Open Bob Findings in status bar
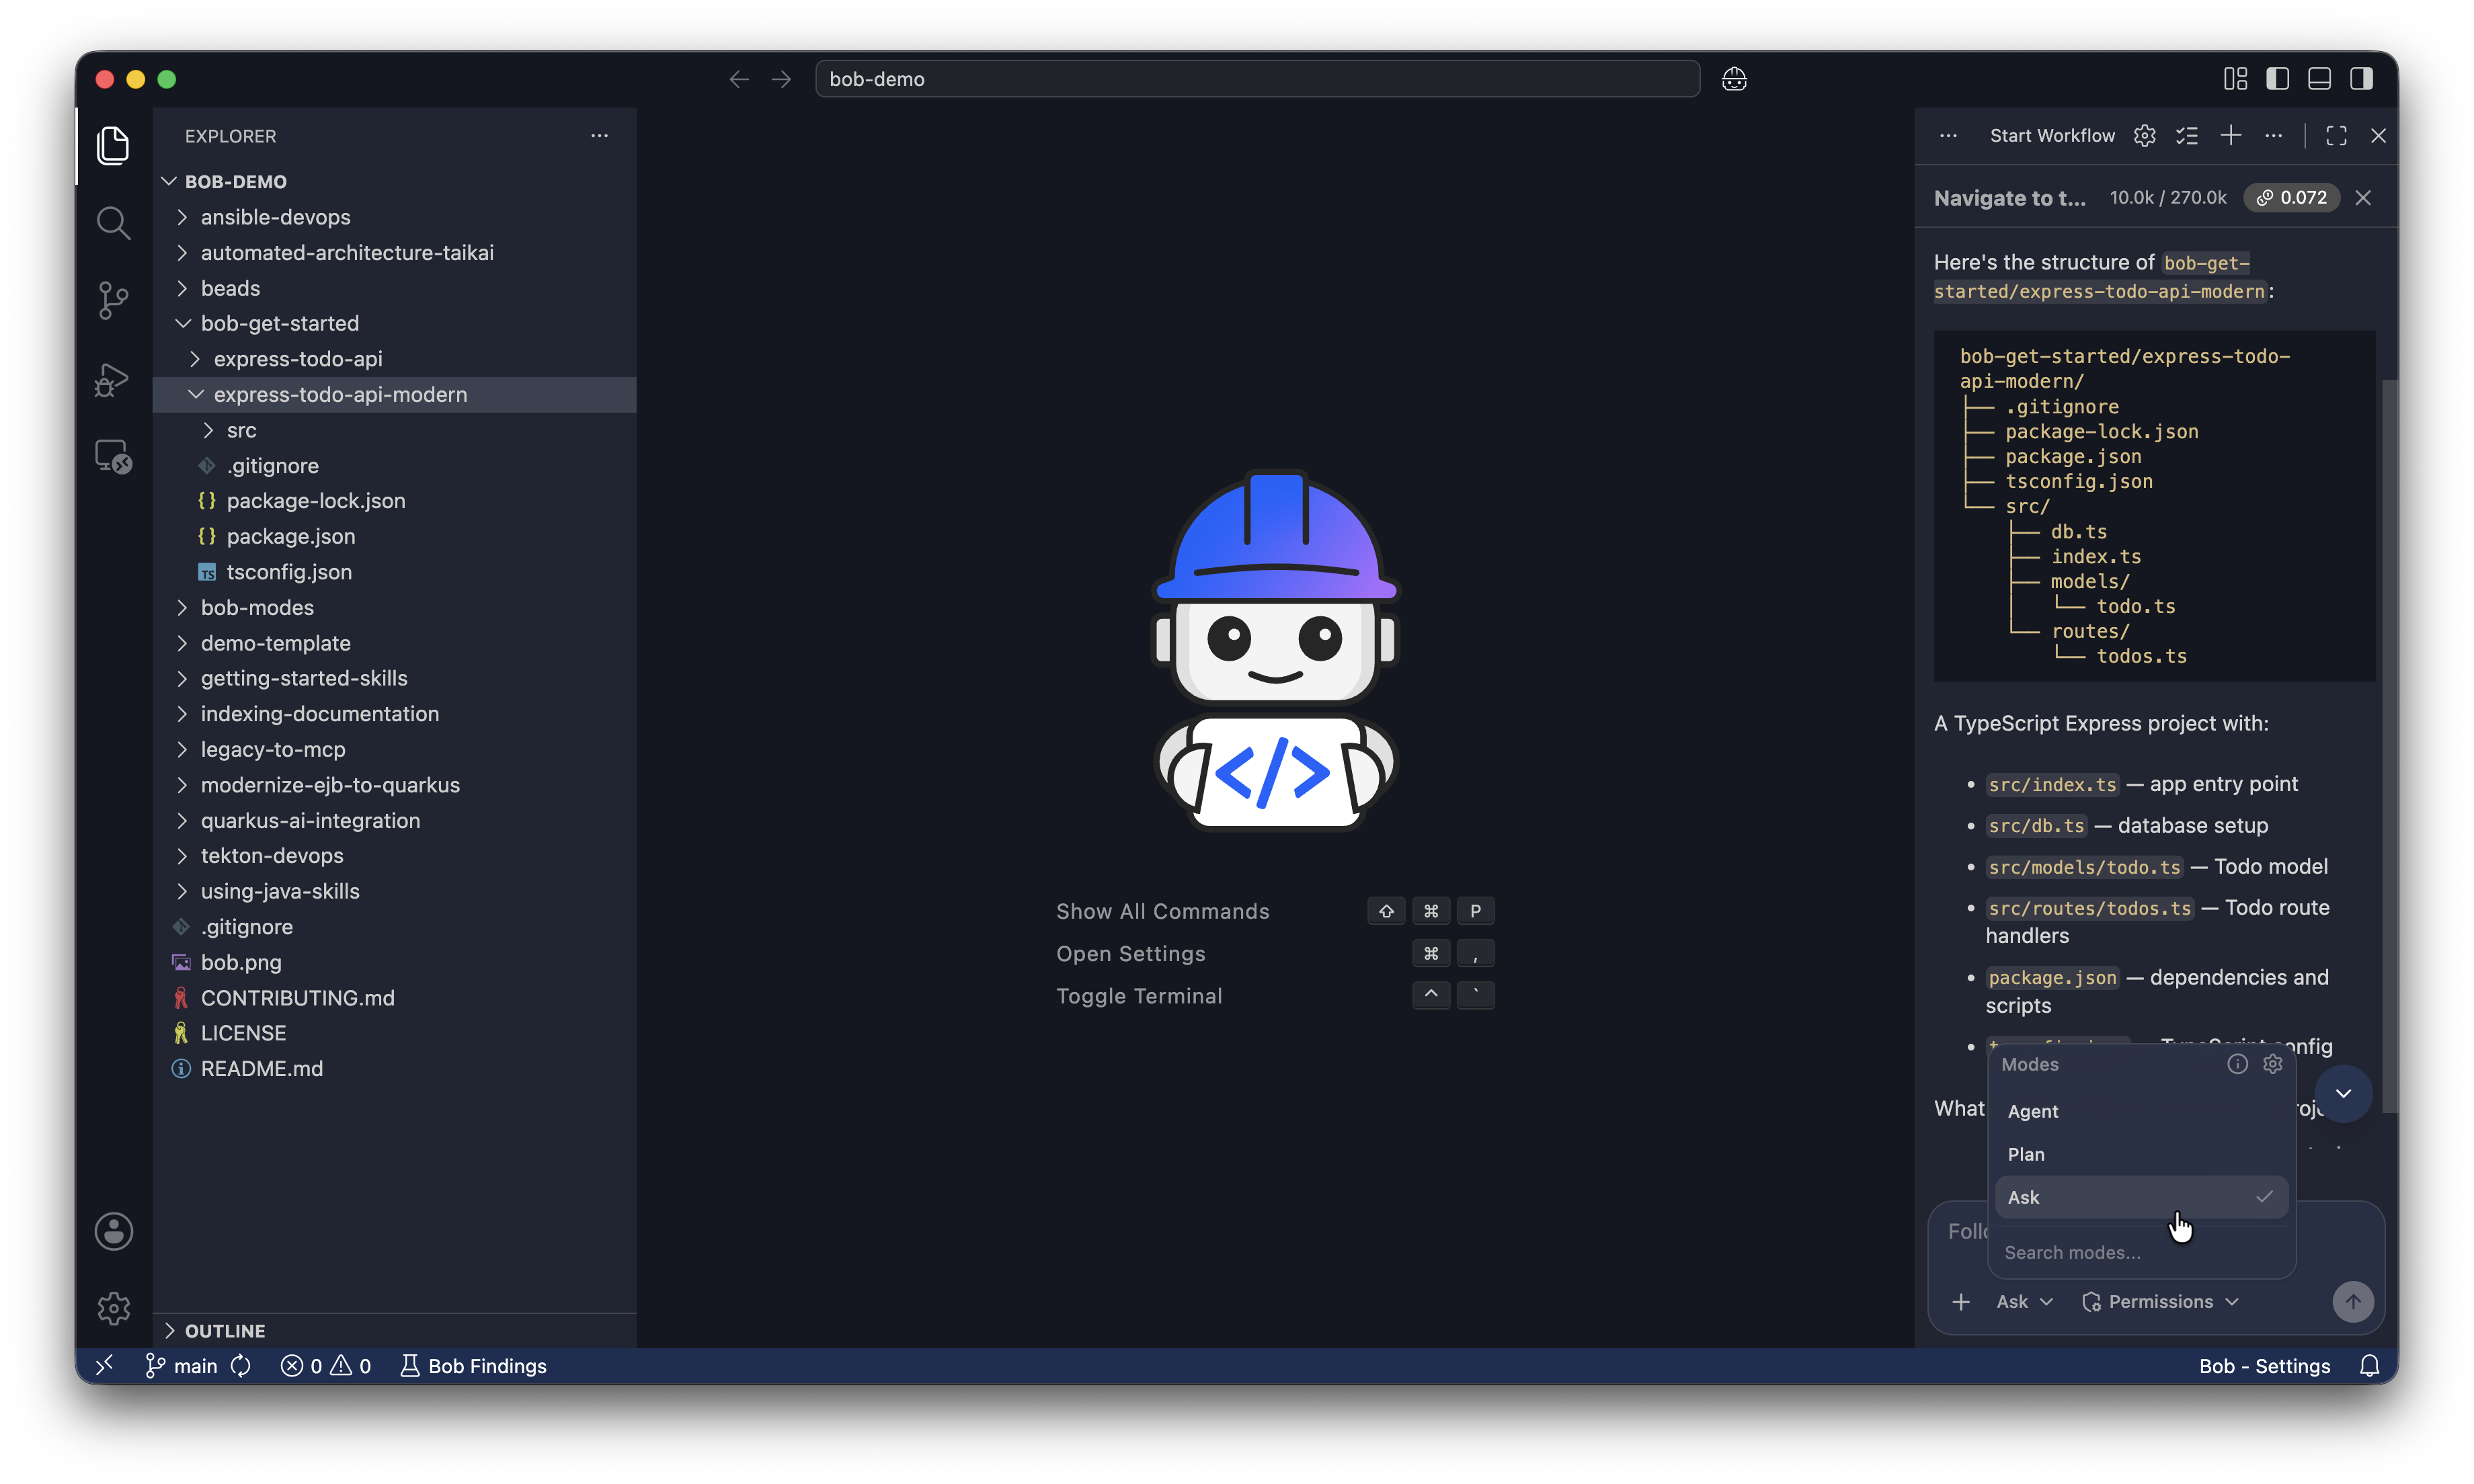This screenshot has height=1484, width=2474. point(473,1366)
